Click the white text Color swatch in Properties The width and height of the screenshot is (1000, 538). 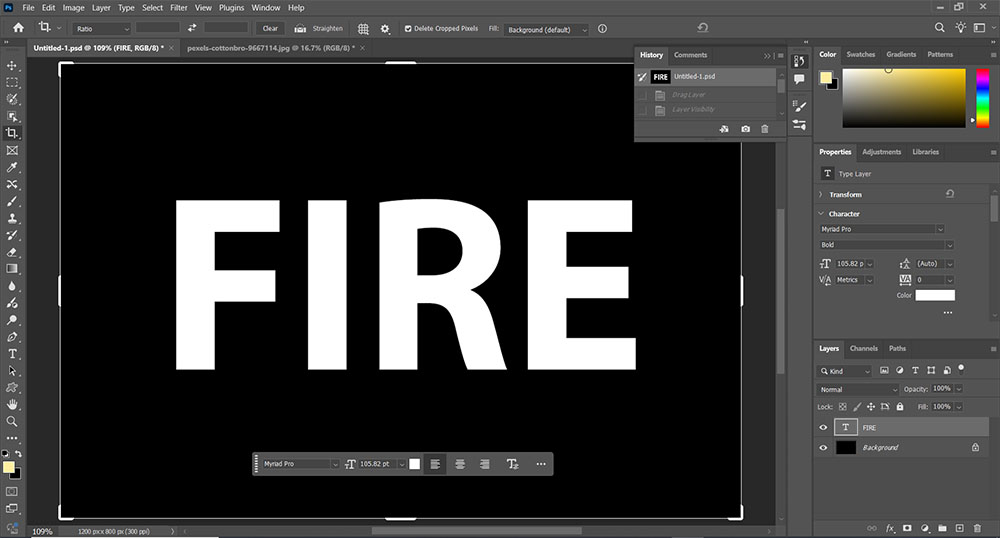pos(935,295)
